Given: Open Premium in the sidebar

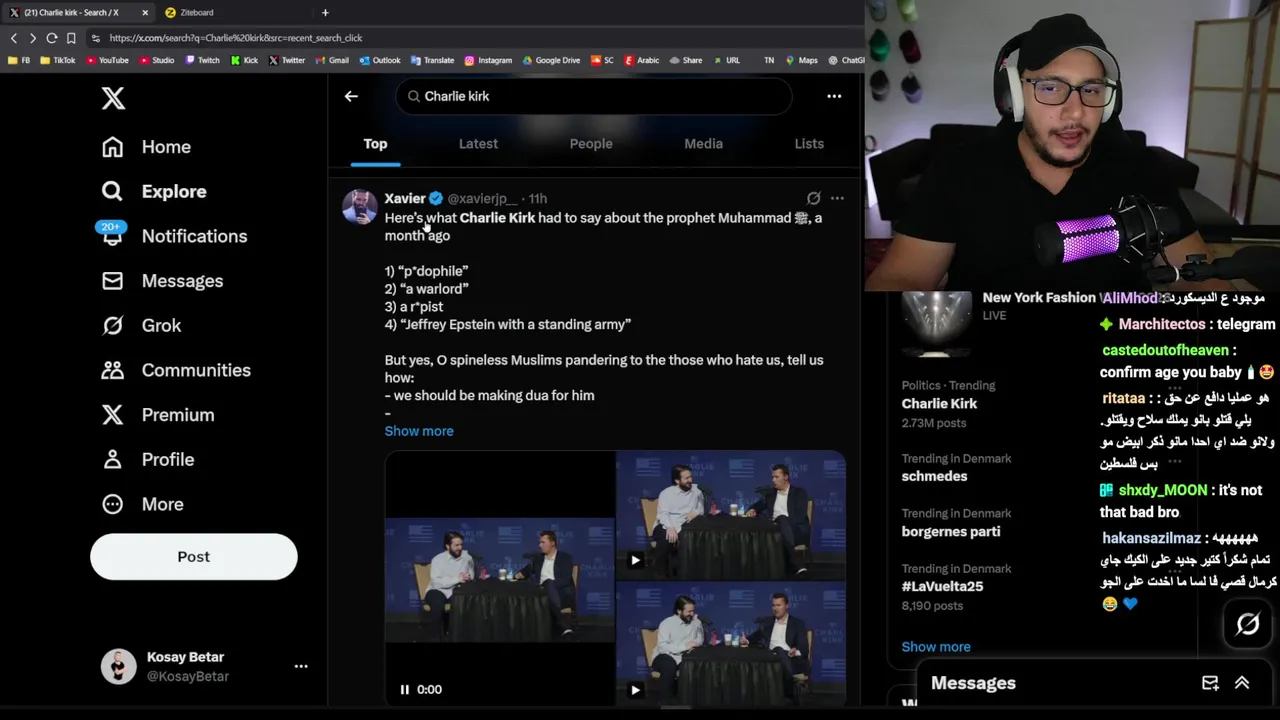Looking at the screenshot, I should point(158,415).
